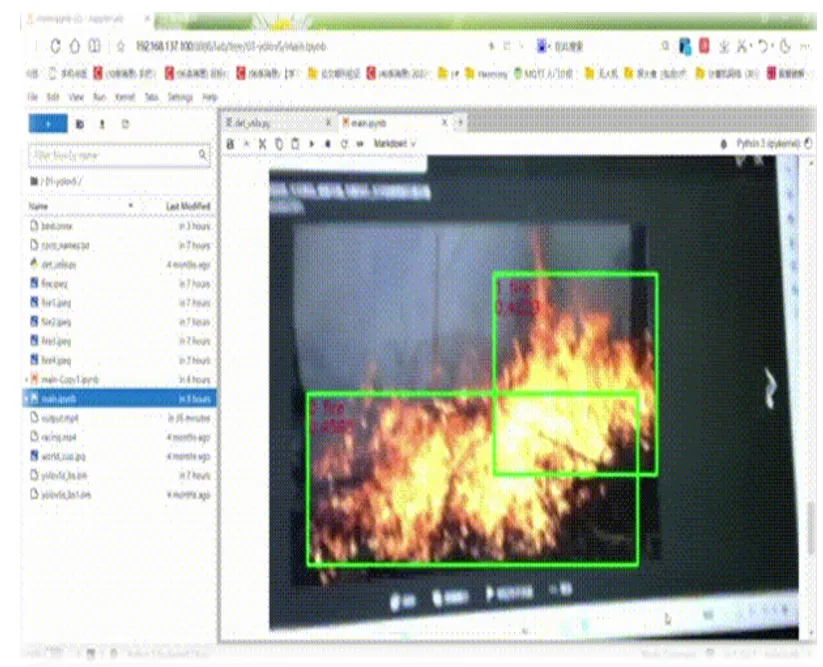The image size is (823, 667).
Task: Reload the page with browser refresh icon
Action: click(74, 46)
